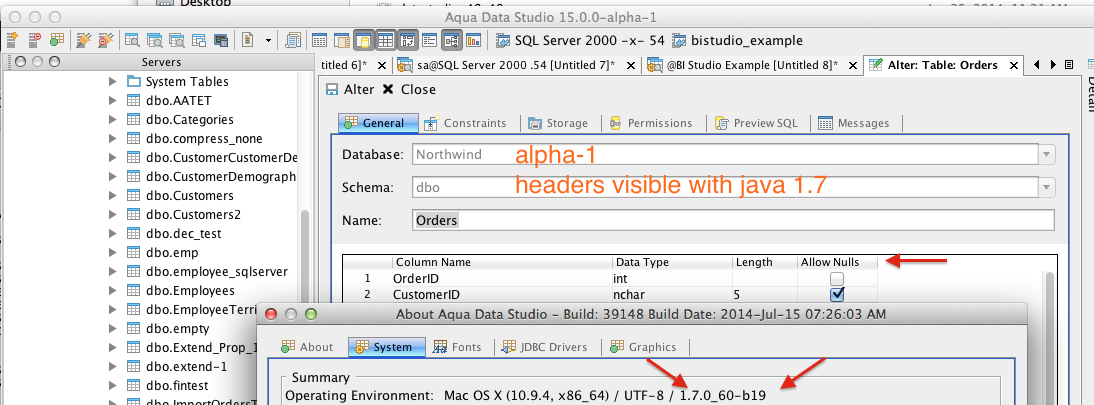Viewport: 1094px width, 405px height.
Task: Toggle Allow Nulls checkbox for CustomerID
Action: tap(837, 294)
